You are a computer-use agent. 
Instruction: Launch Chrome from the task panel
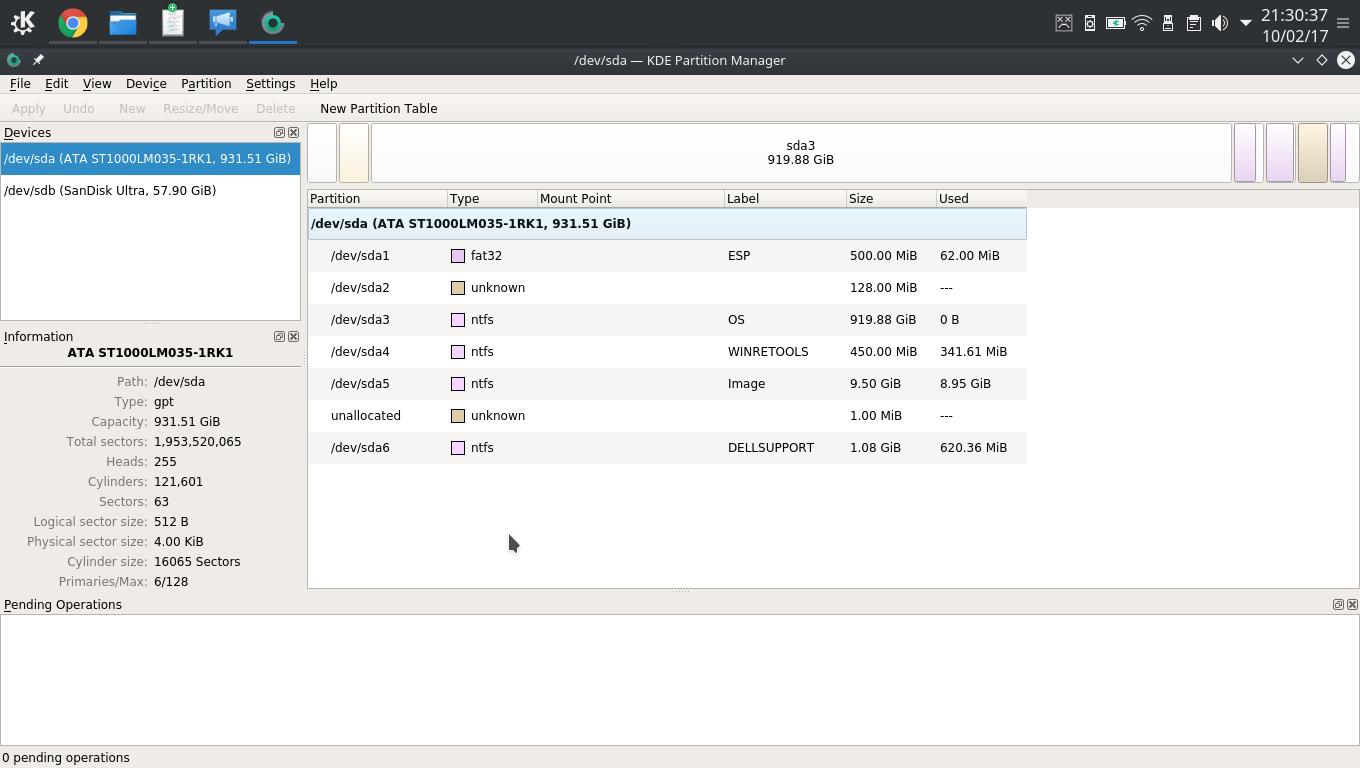point(72,22)
